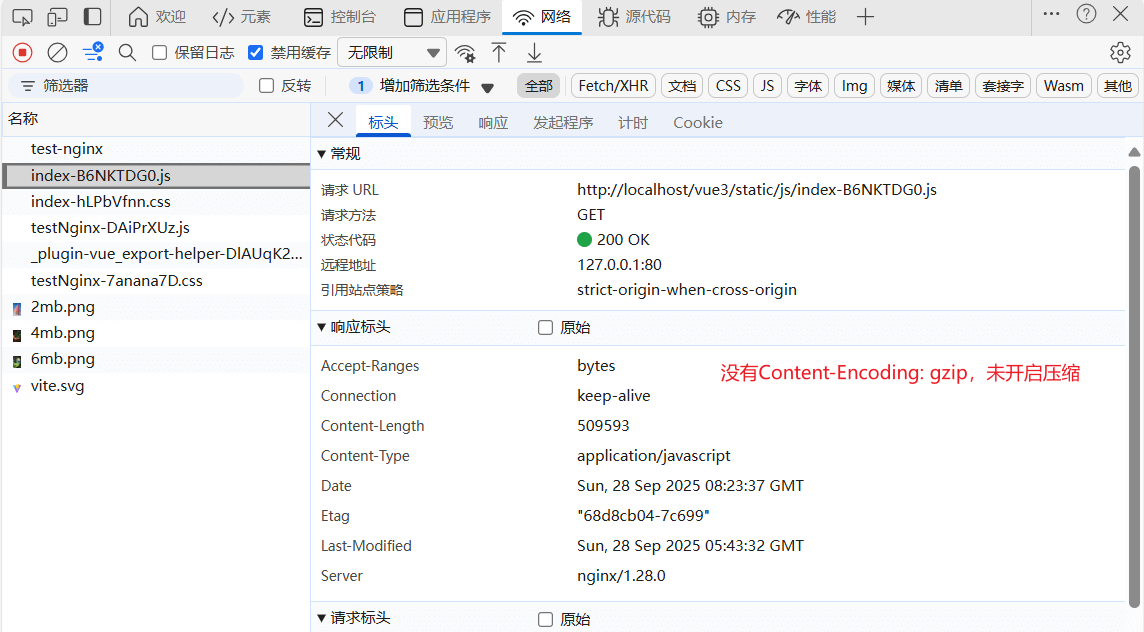Click the record network log icon

(x=23, y=53)
